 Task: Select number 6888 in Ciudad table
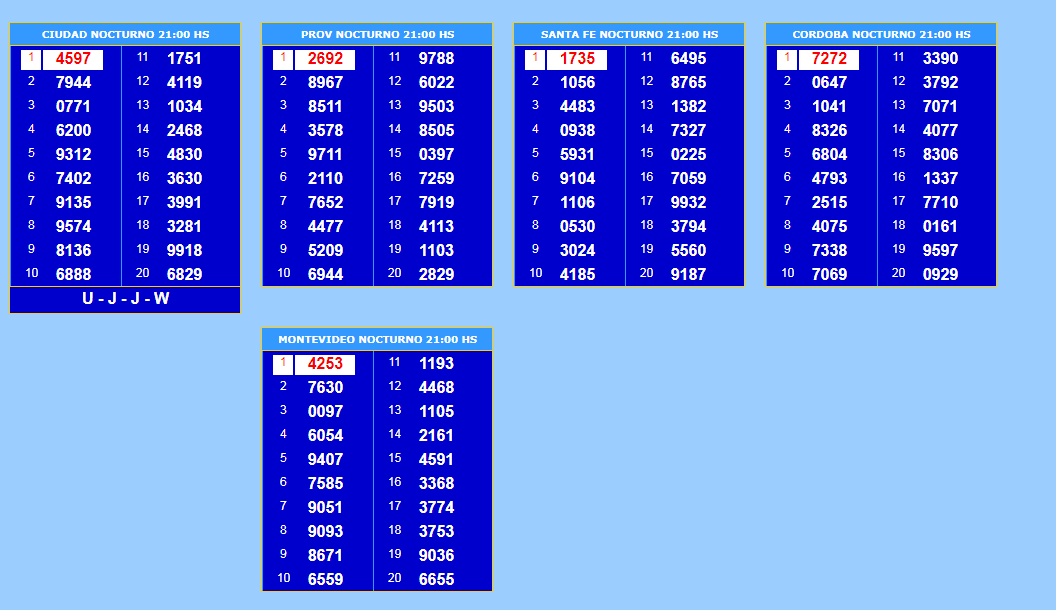point(73,274)
